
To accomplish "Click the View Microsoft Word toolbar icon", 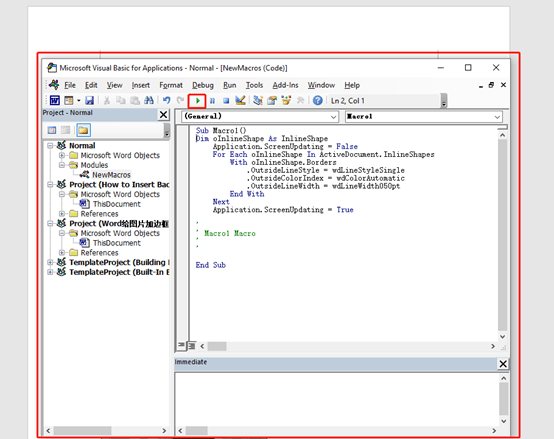I will (x=55, y=101).
